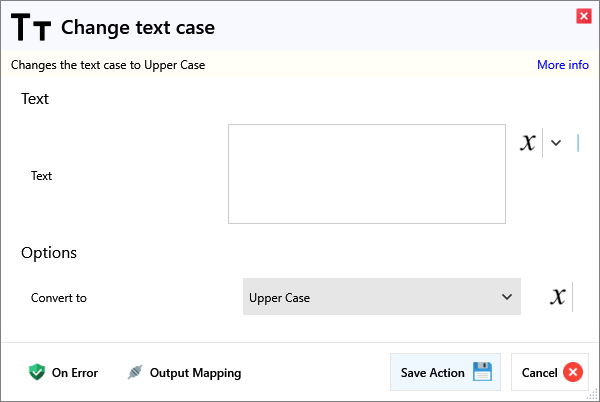This screenshot has width=600, height=402.
Task: Expand the chevron beside the Text variable icon
Action: pos(557,143)
